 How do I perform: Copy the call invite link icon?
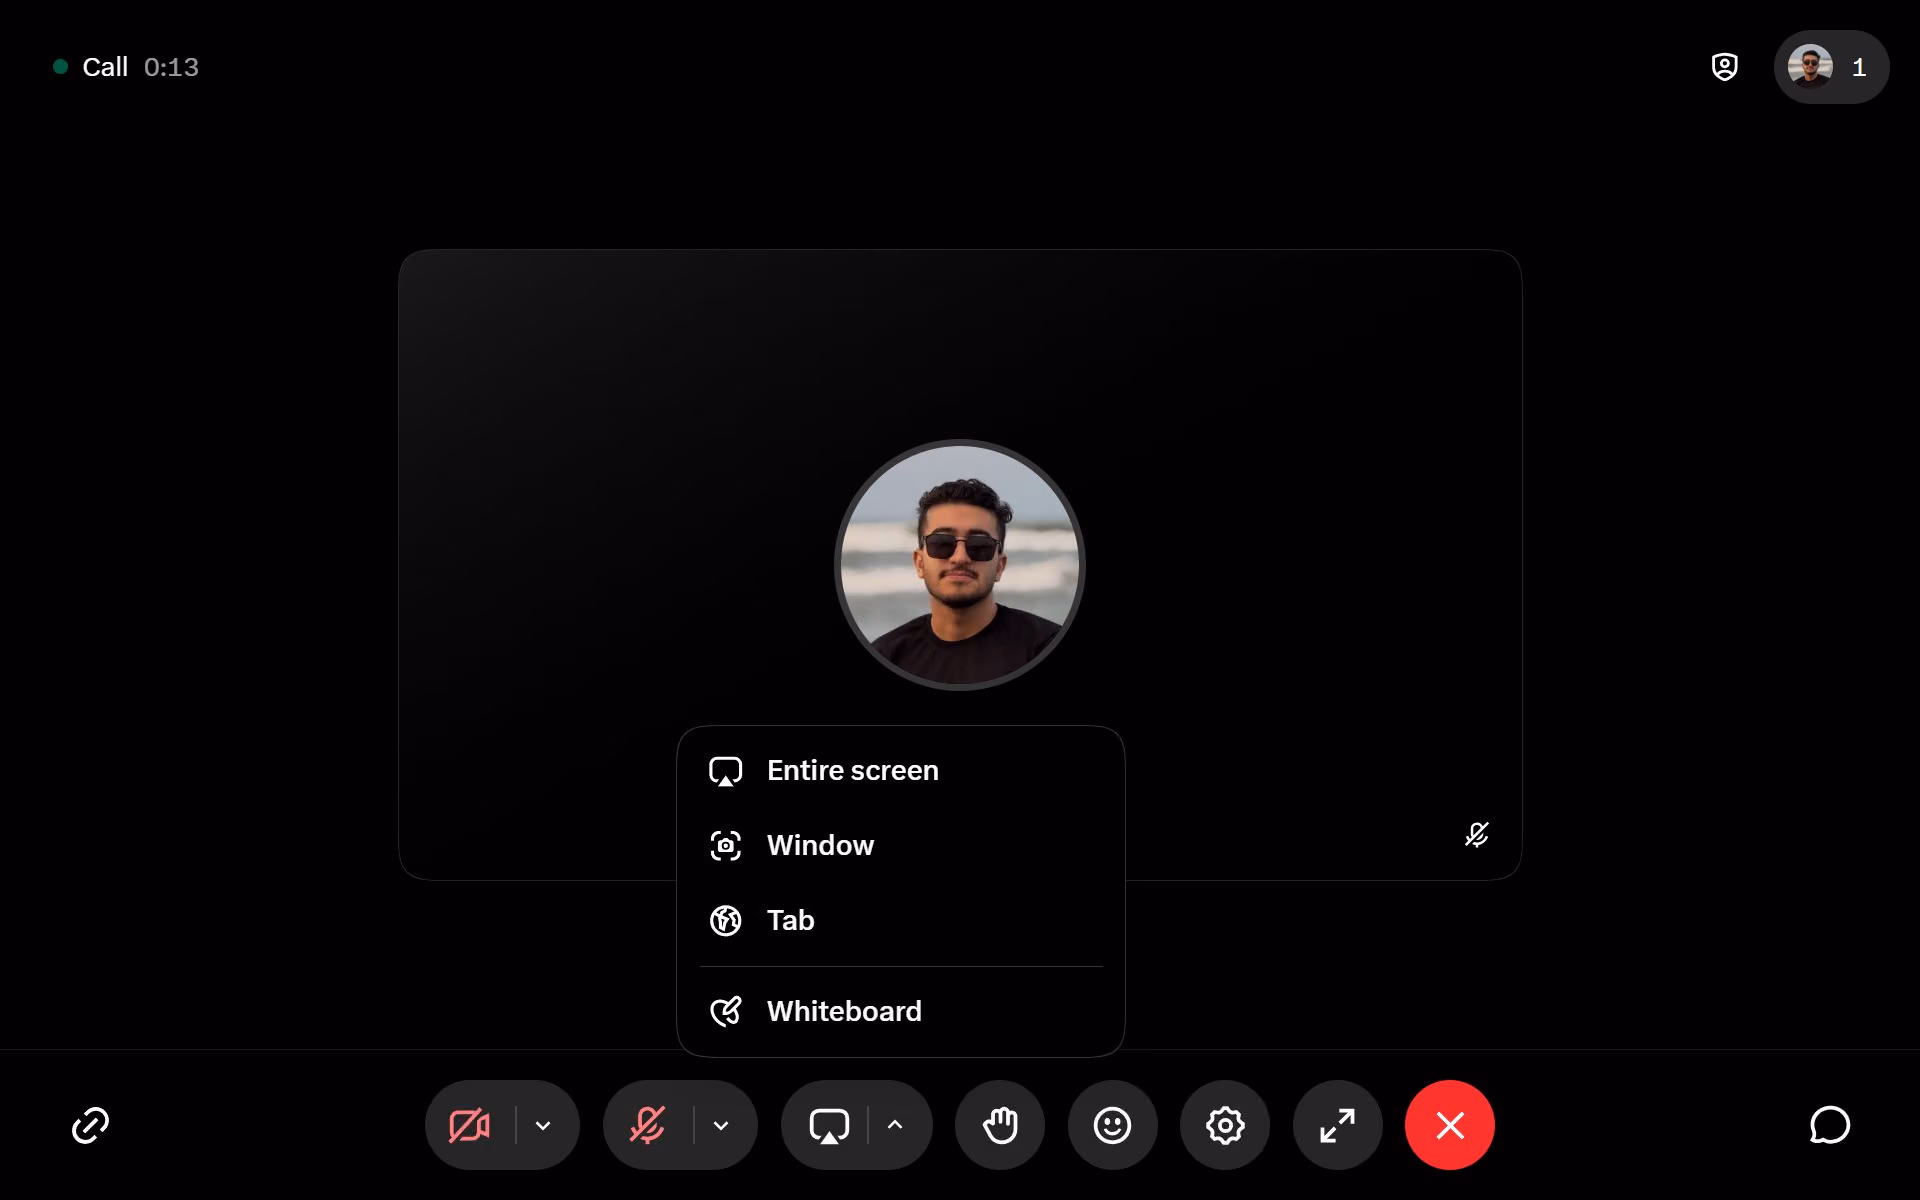[90, 1125]
